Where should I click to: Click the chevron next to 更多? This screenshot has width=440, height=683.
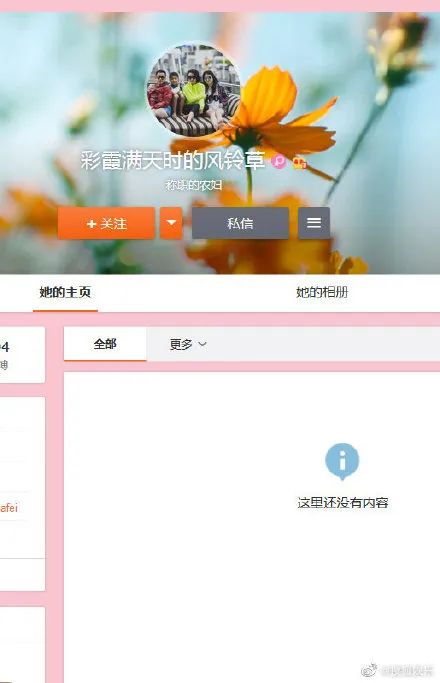point(202,345)
